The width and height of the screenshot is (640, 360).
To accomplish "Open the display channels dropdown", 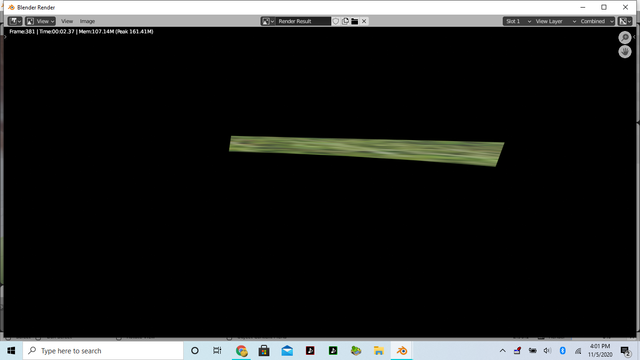I will click(x=625, y=21).
